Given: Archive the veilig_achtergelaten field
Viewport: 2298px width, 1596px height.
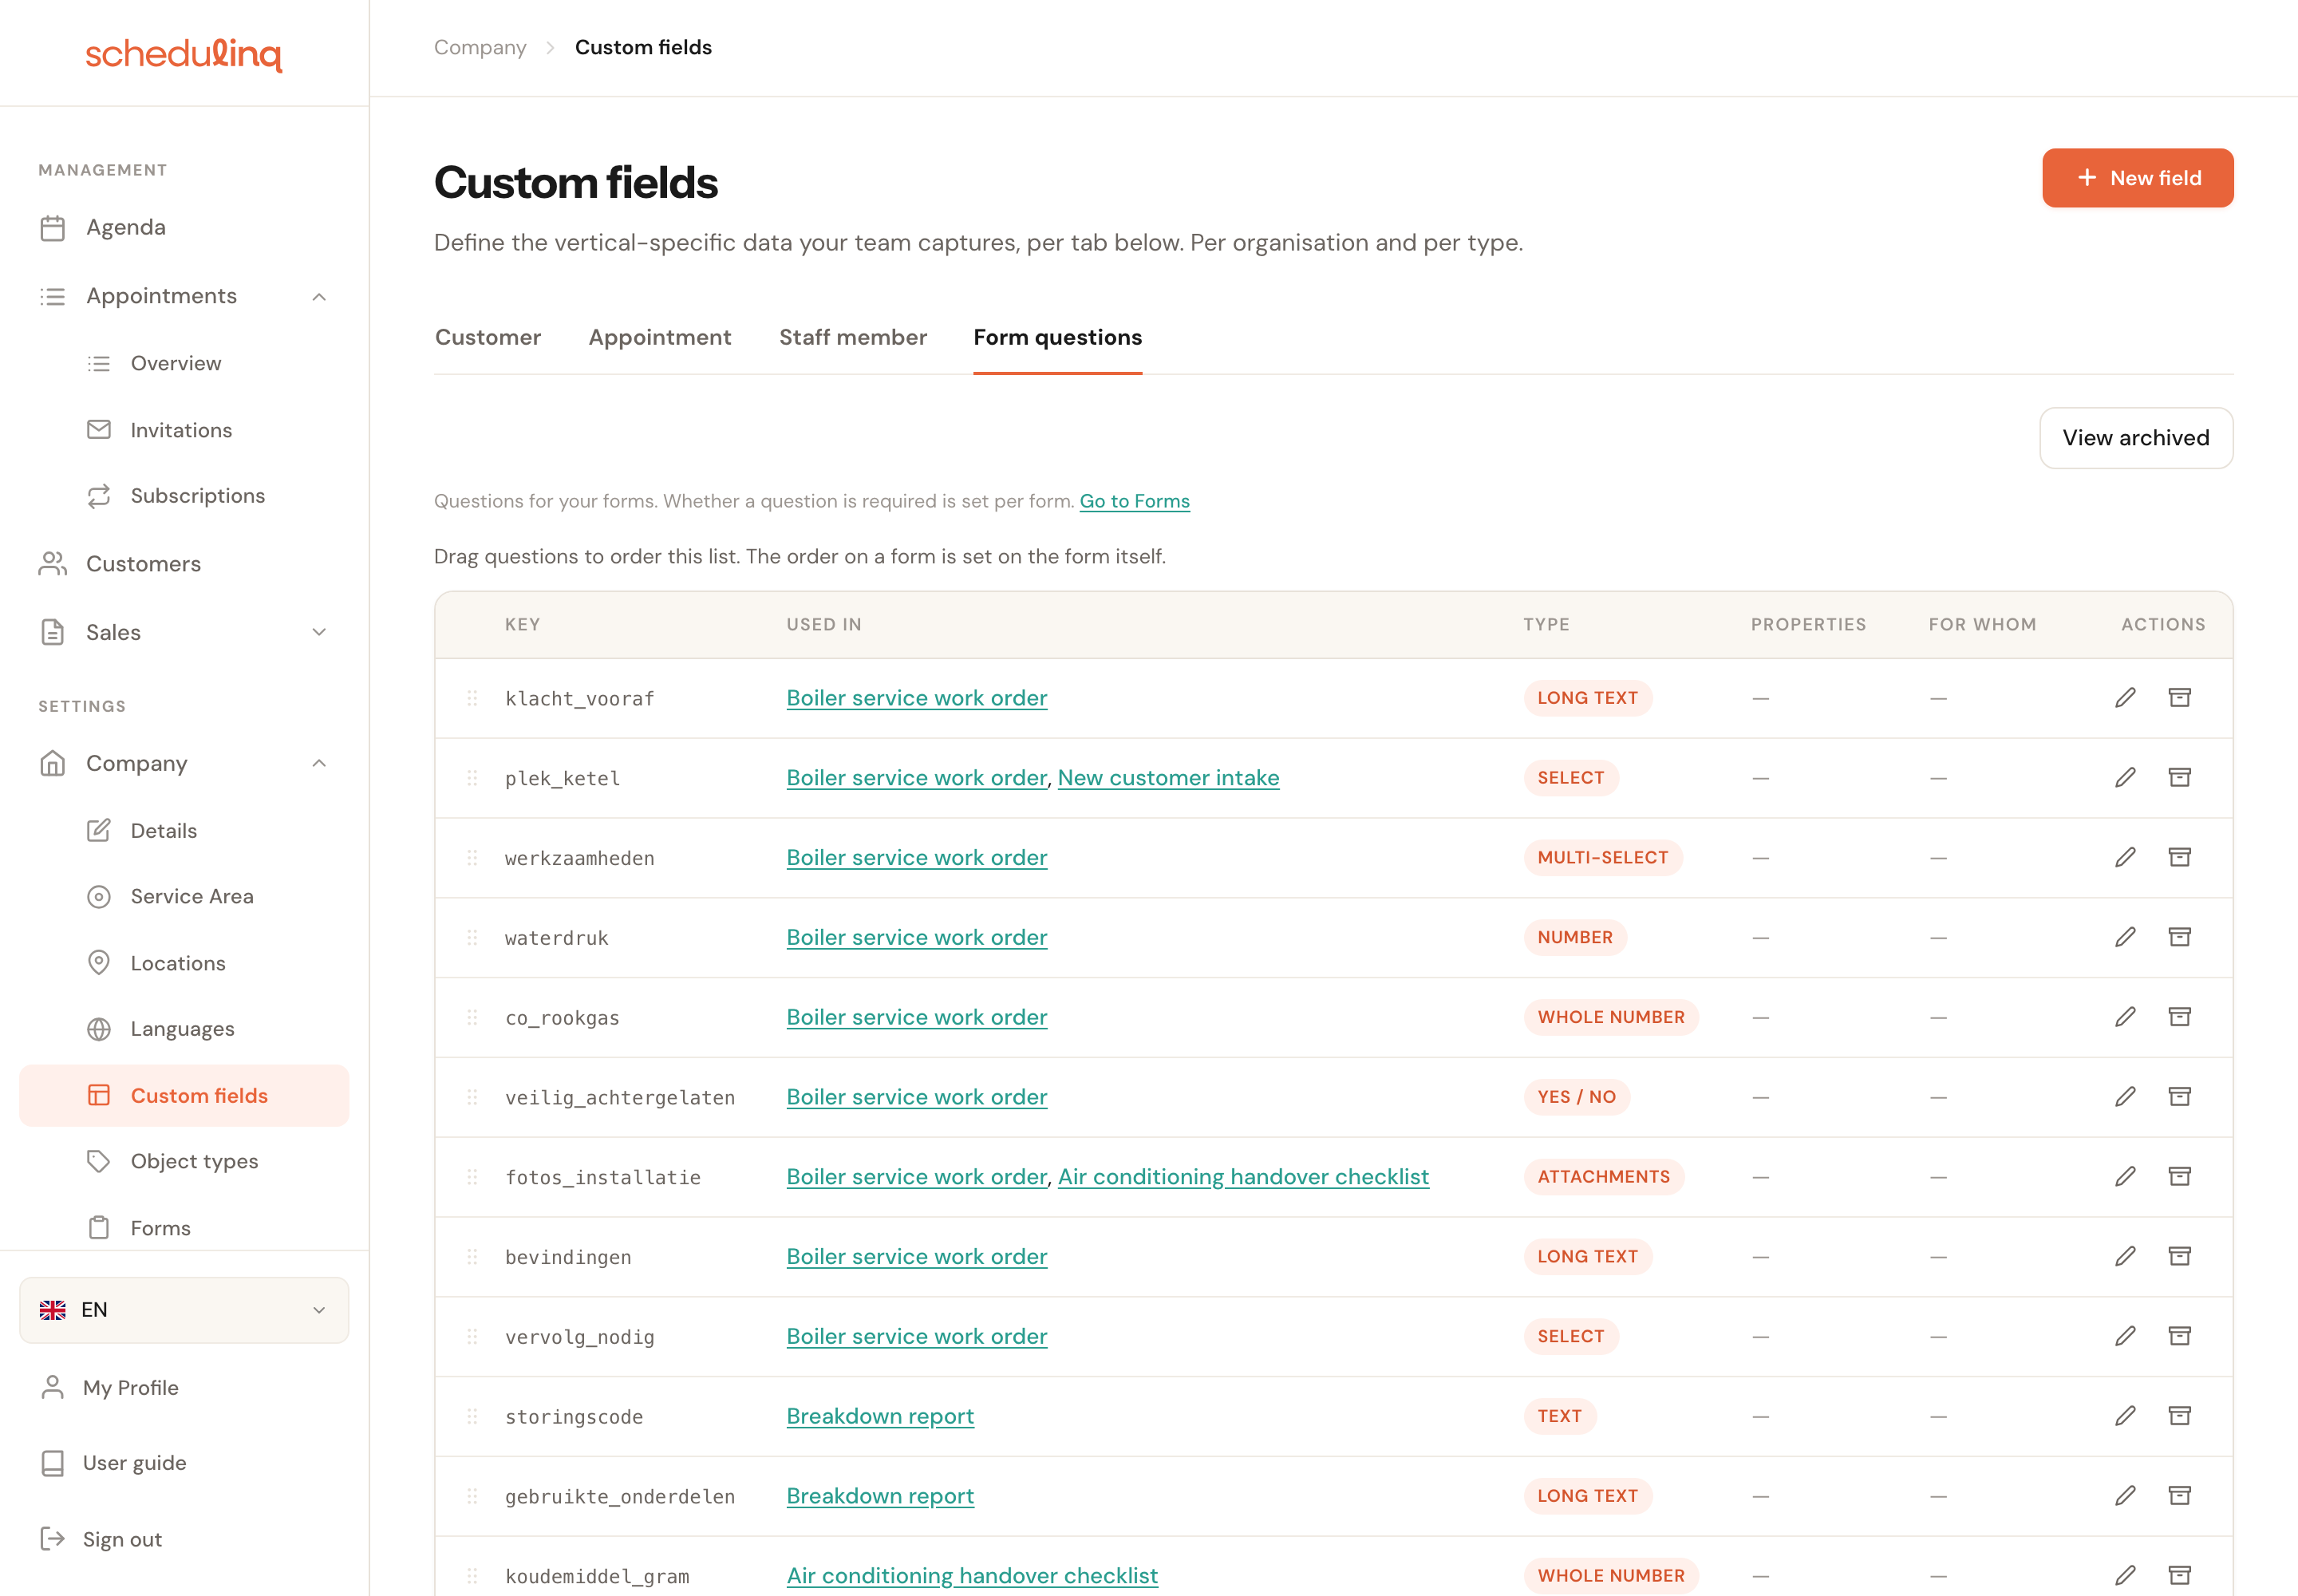Looking at the screenshot, I should (2179, 1097).
